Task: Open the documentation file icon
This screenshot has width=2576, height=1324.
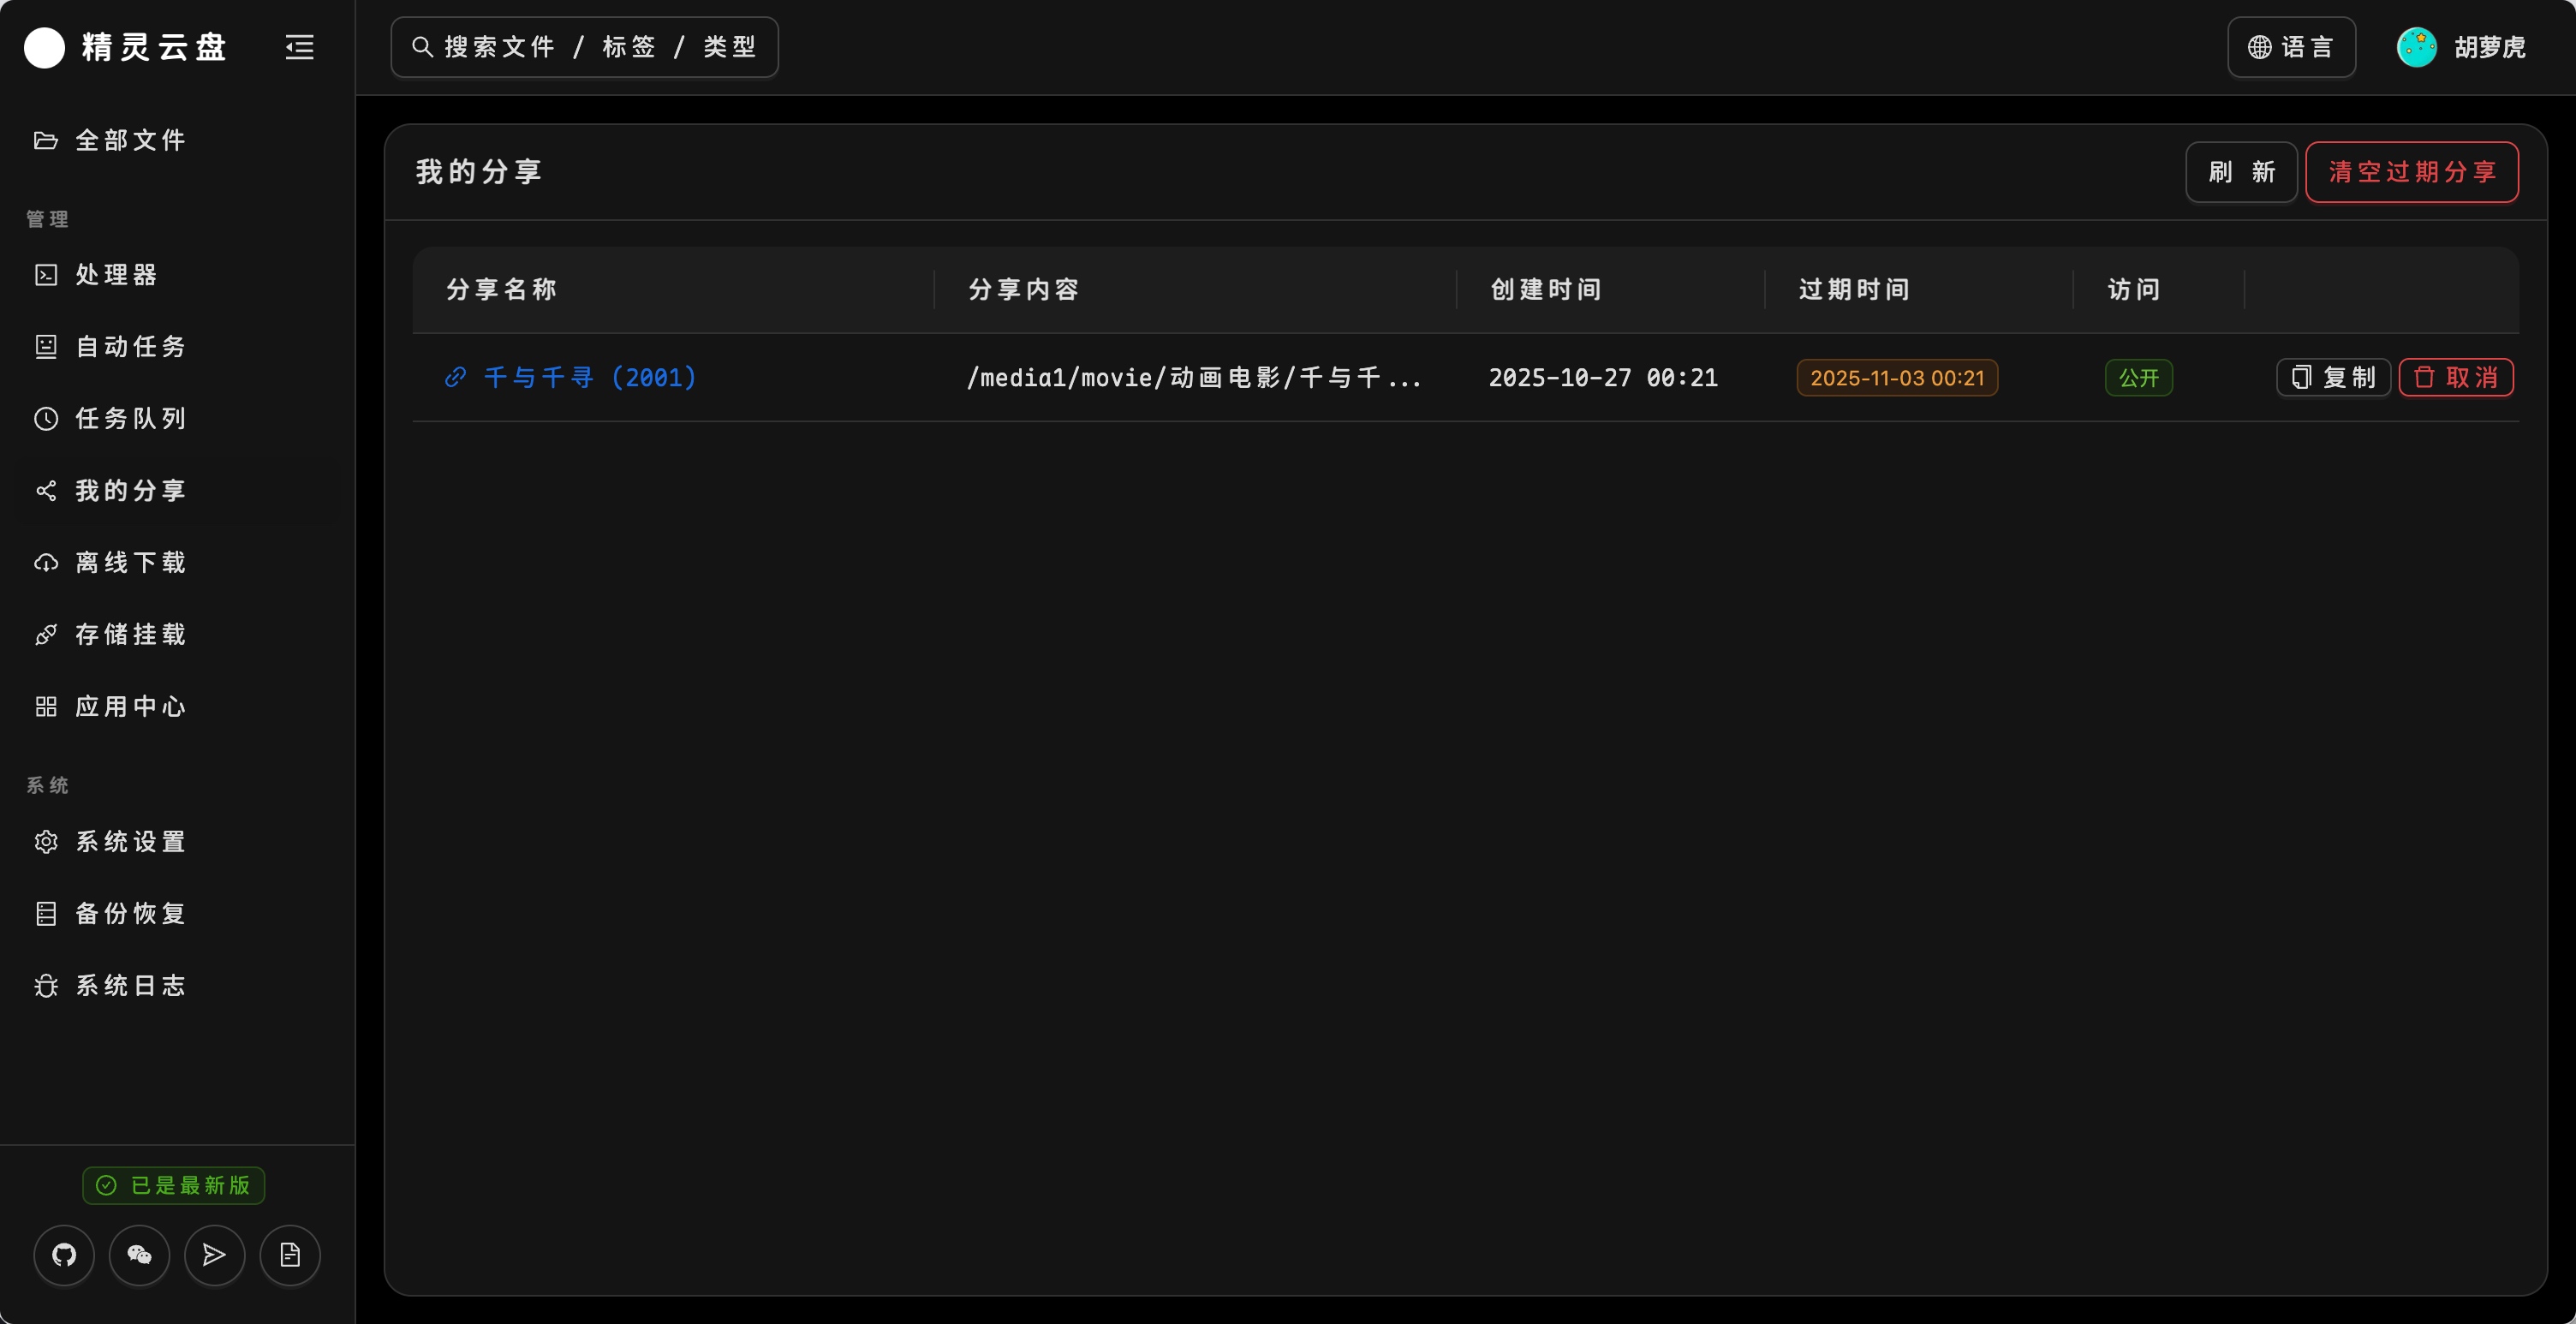Action: [290, 1255]
